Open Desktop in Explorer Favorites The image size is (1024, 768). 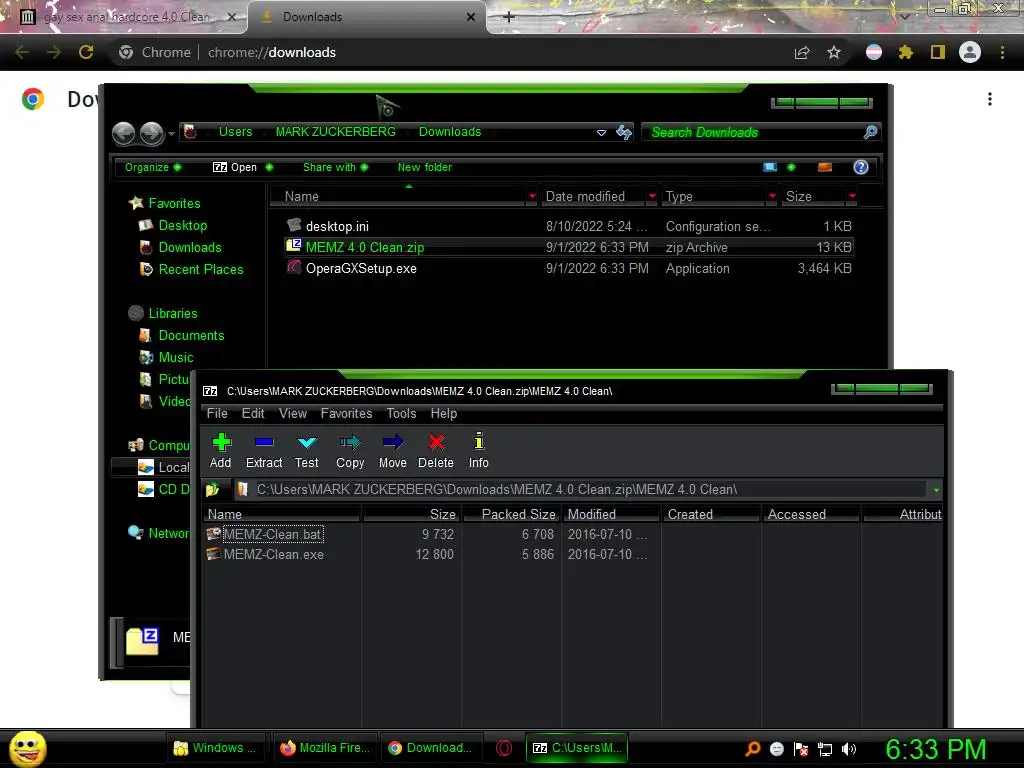(x=182, y=225)
